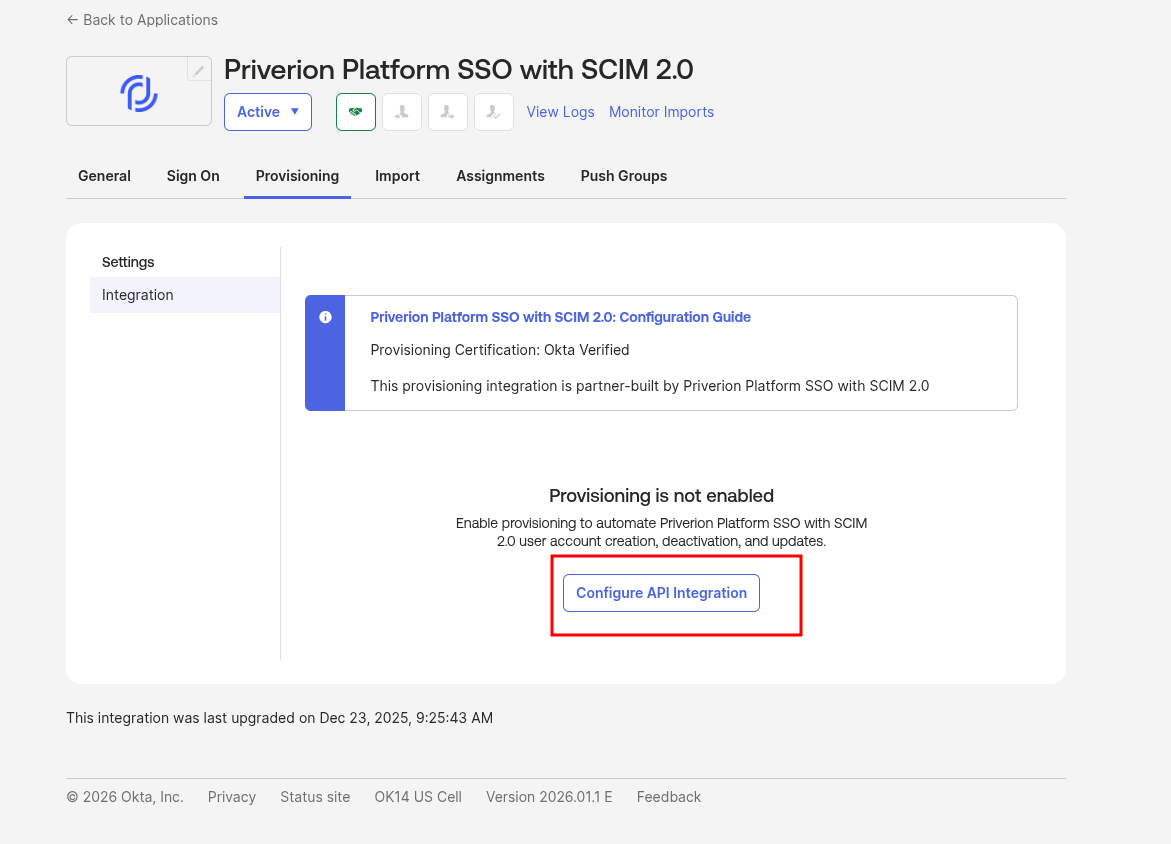Open the Push Groups tab

[x=623, y=176]
